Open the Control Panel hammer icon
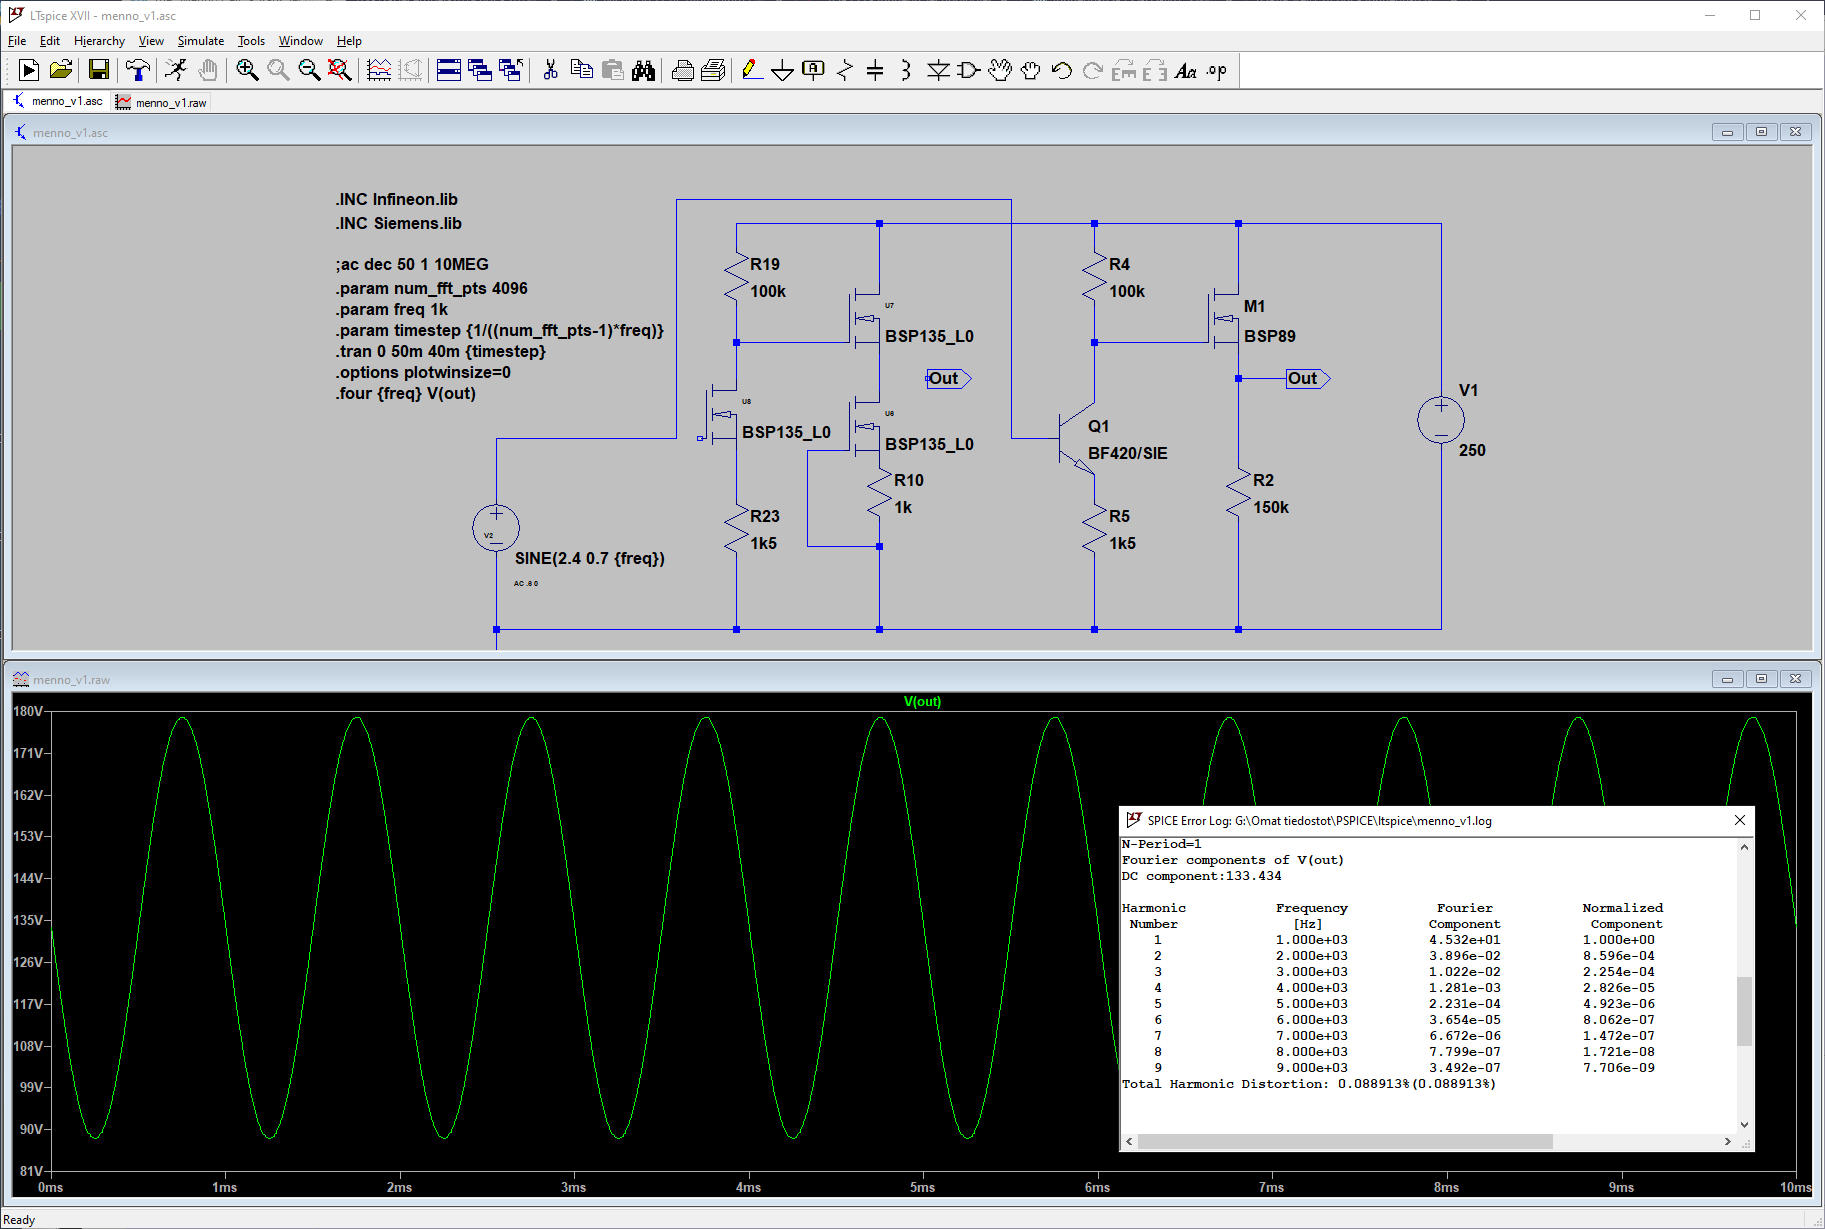 click(x=138, y=70)
